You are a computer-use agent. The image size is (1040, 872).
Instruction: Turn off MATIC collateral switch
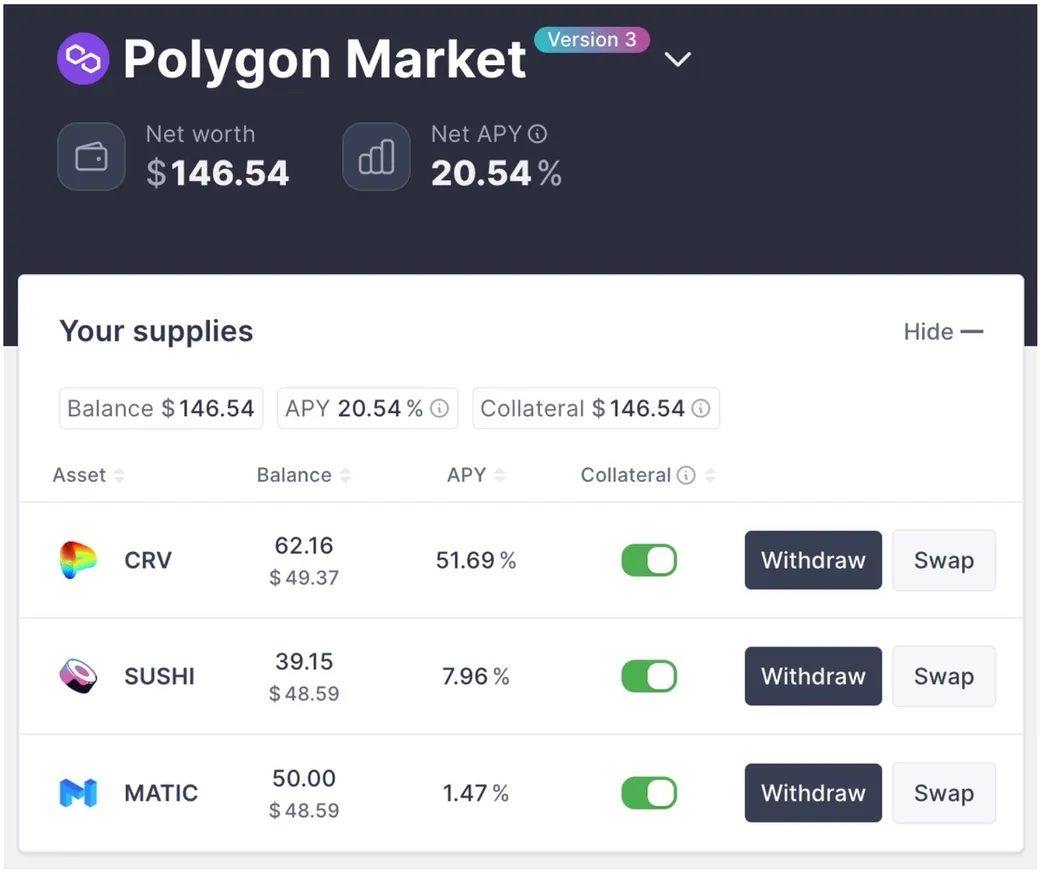[649, 793]
